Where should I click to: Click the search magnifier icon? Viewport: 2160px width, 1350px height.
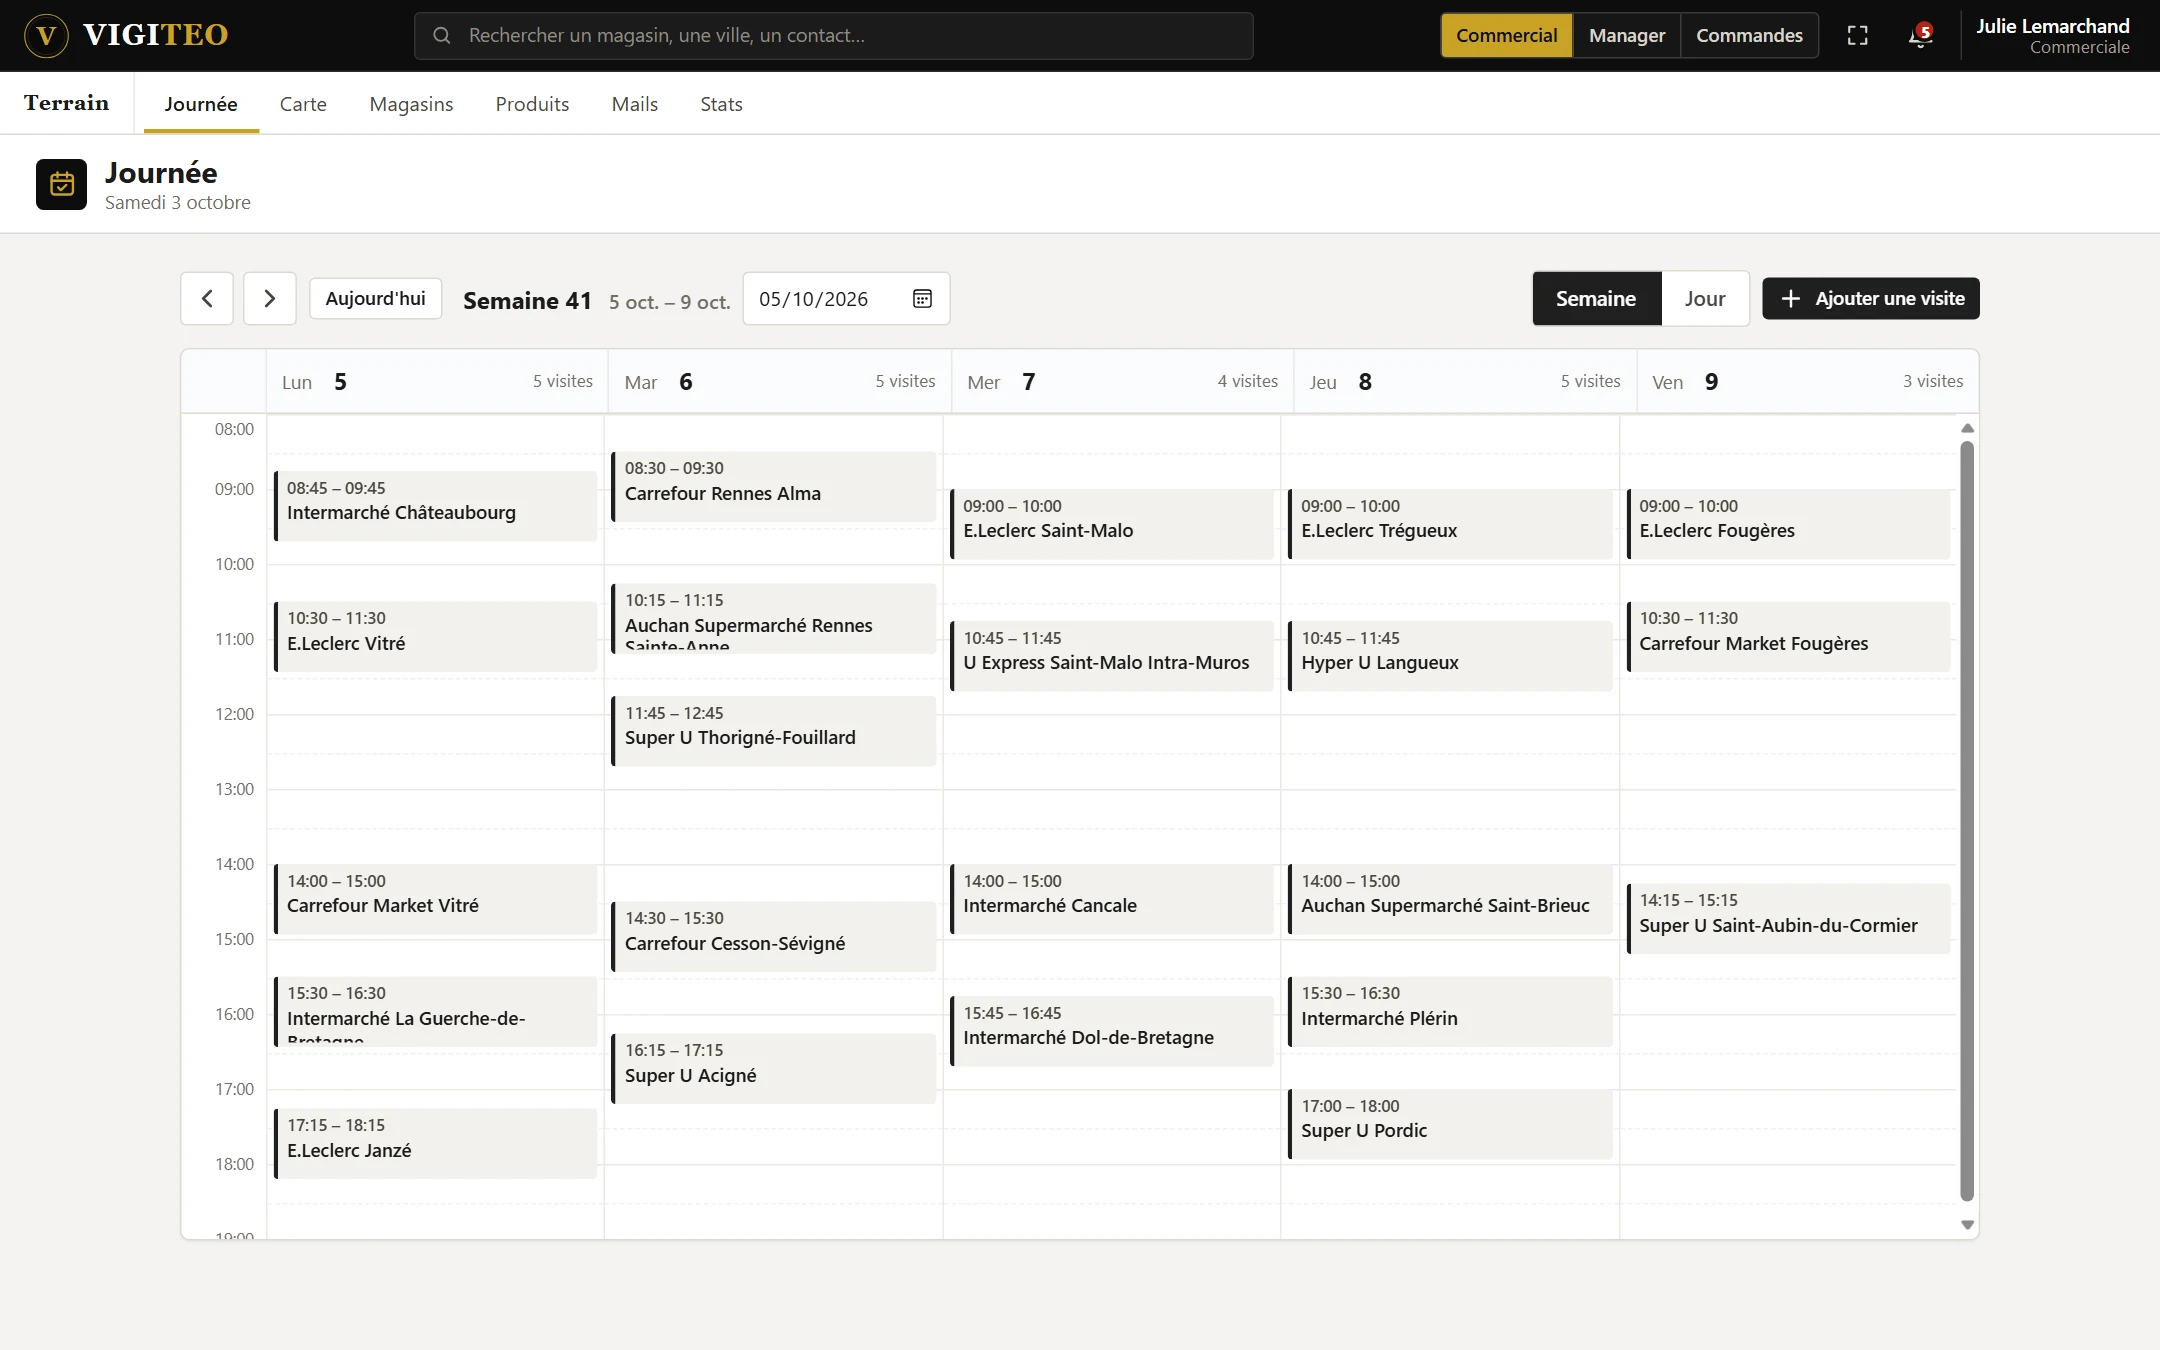coord(441,36)
